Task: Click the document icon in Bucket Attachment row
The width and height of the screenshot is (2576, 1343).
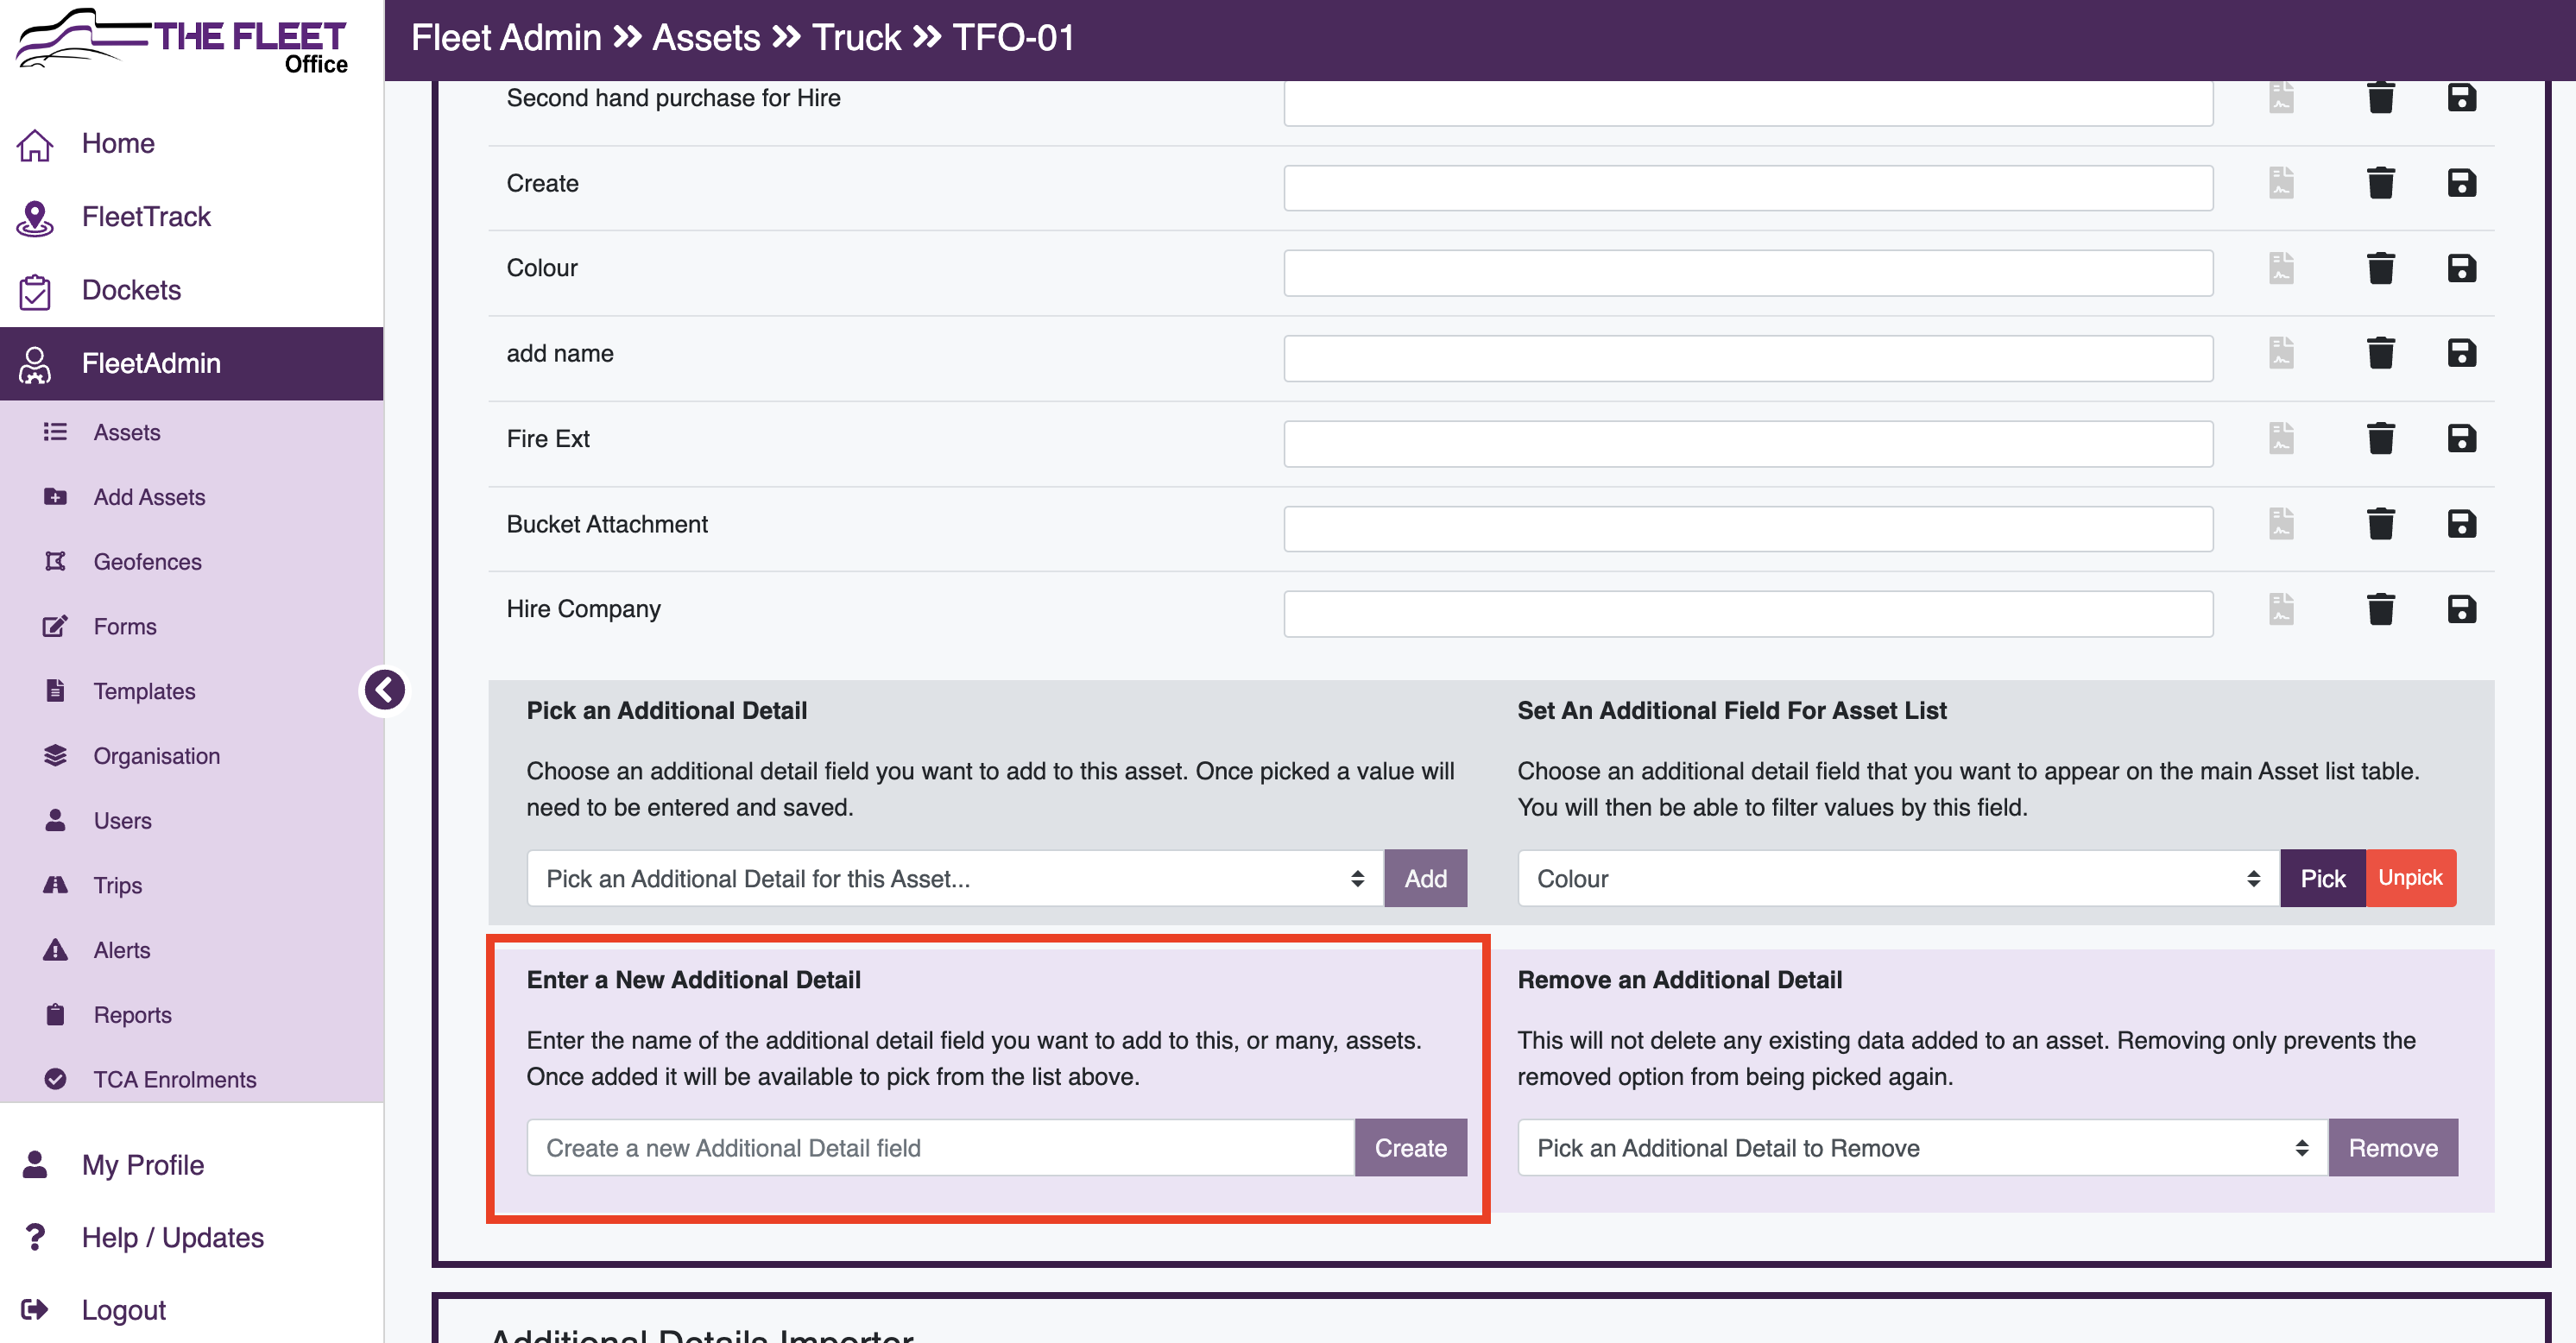Action: point(2281,524)
